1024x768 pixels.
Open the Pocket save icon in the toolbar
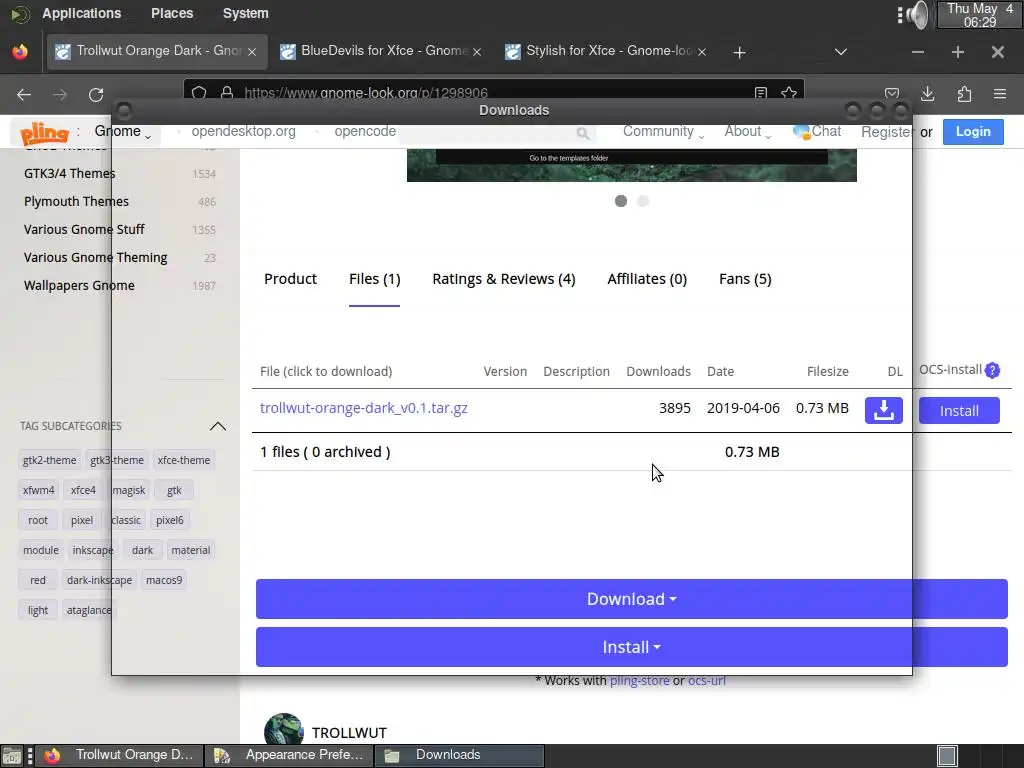pos(892,94)
